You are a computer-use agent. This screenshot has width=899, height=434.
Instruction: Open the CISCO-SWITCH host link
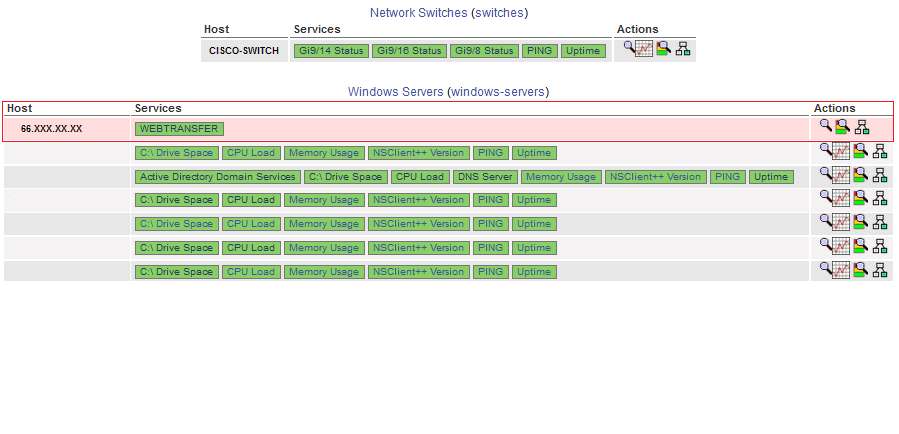click(244, 50)
